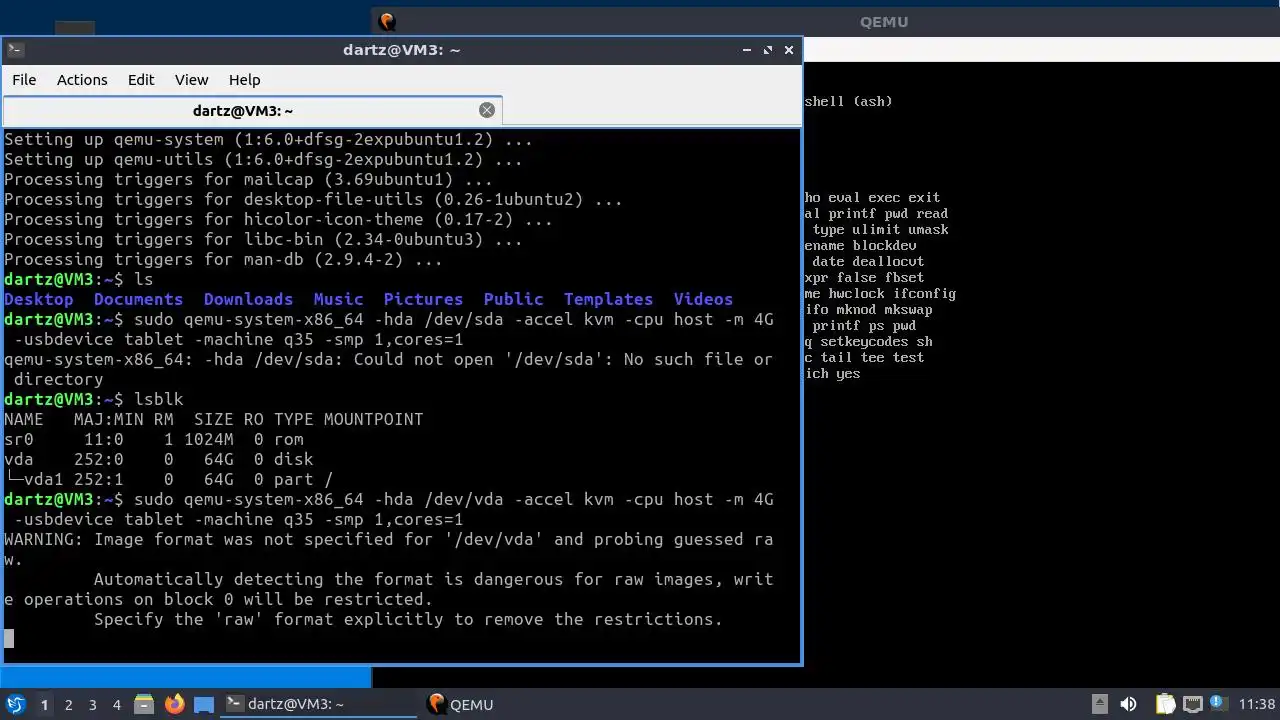Click the terminal cursor block at the bottom
Image resolution: width=1280 pixels, height=720 pixels.
pos(9,639)
